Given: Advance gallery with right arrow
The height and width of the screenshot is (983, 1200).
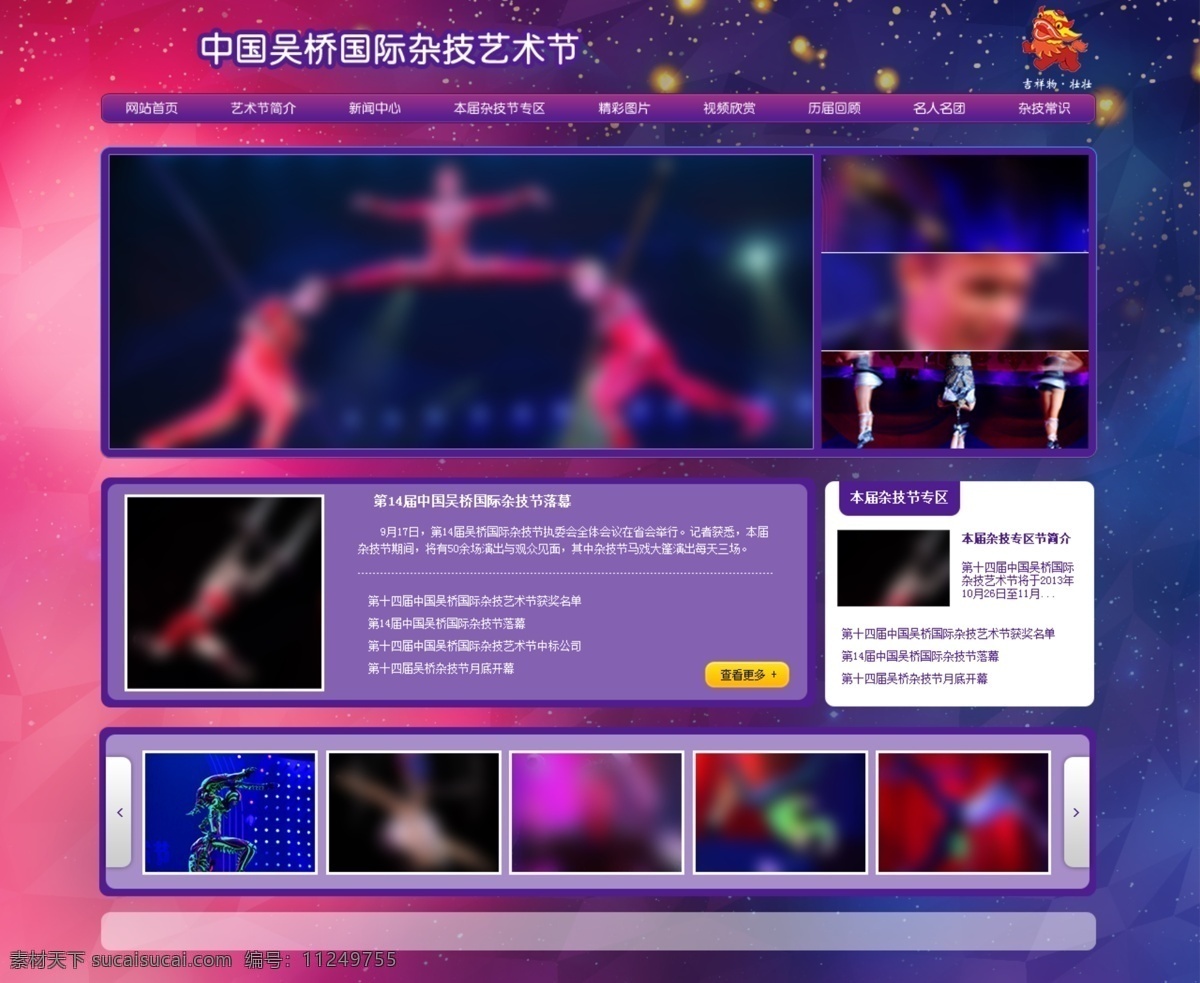Looking at the screenshot, I should [x=1076, y=812].
